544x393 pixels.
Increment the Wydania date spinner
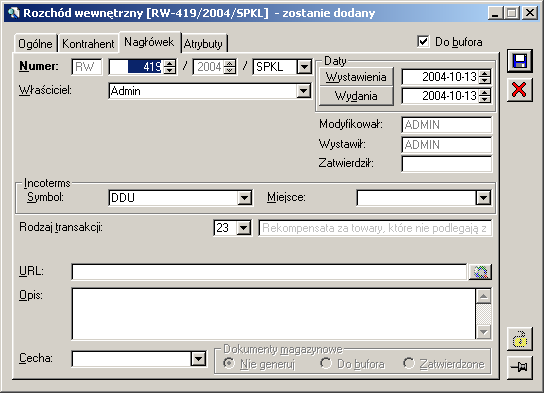[485, 92]
